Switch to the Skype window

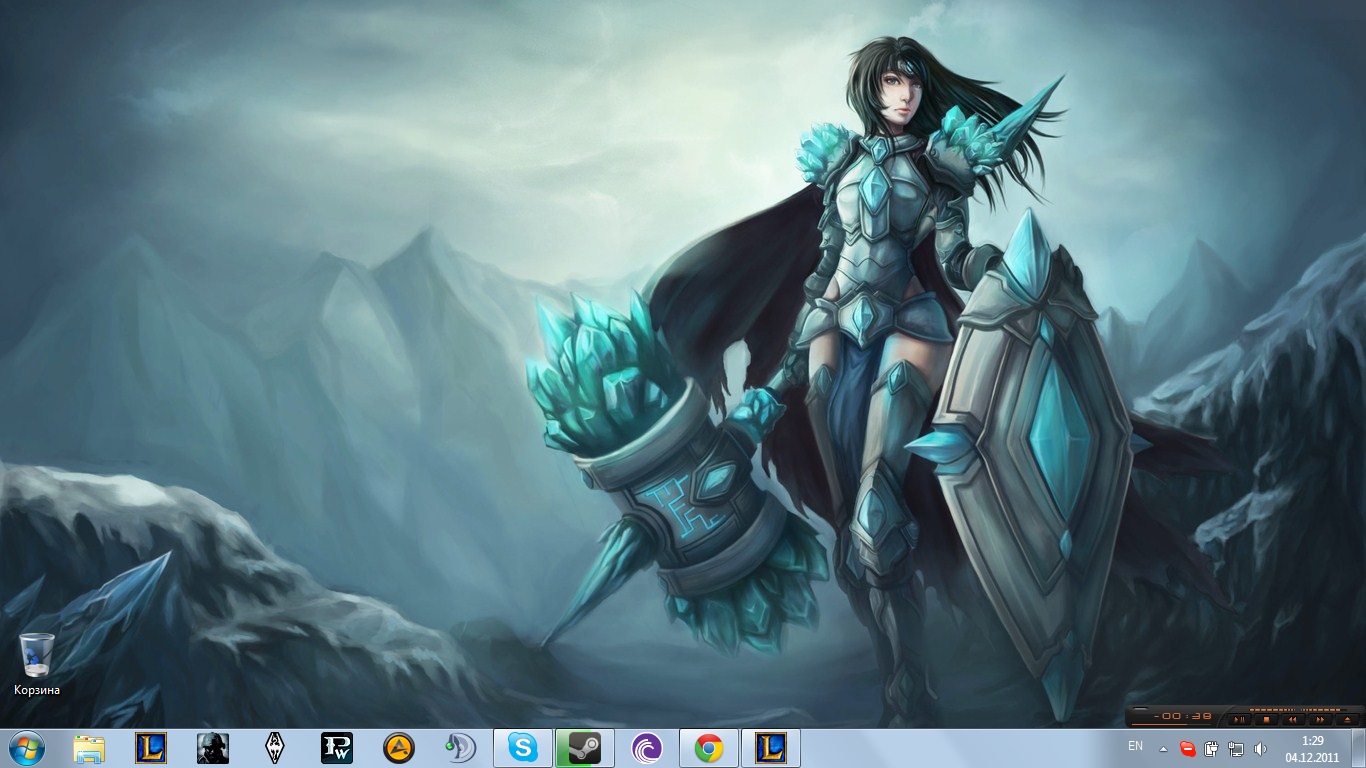[523, 748]
